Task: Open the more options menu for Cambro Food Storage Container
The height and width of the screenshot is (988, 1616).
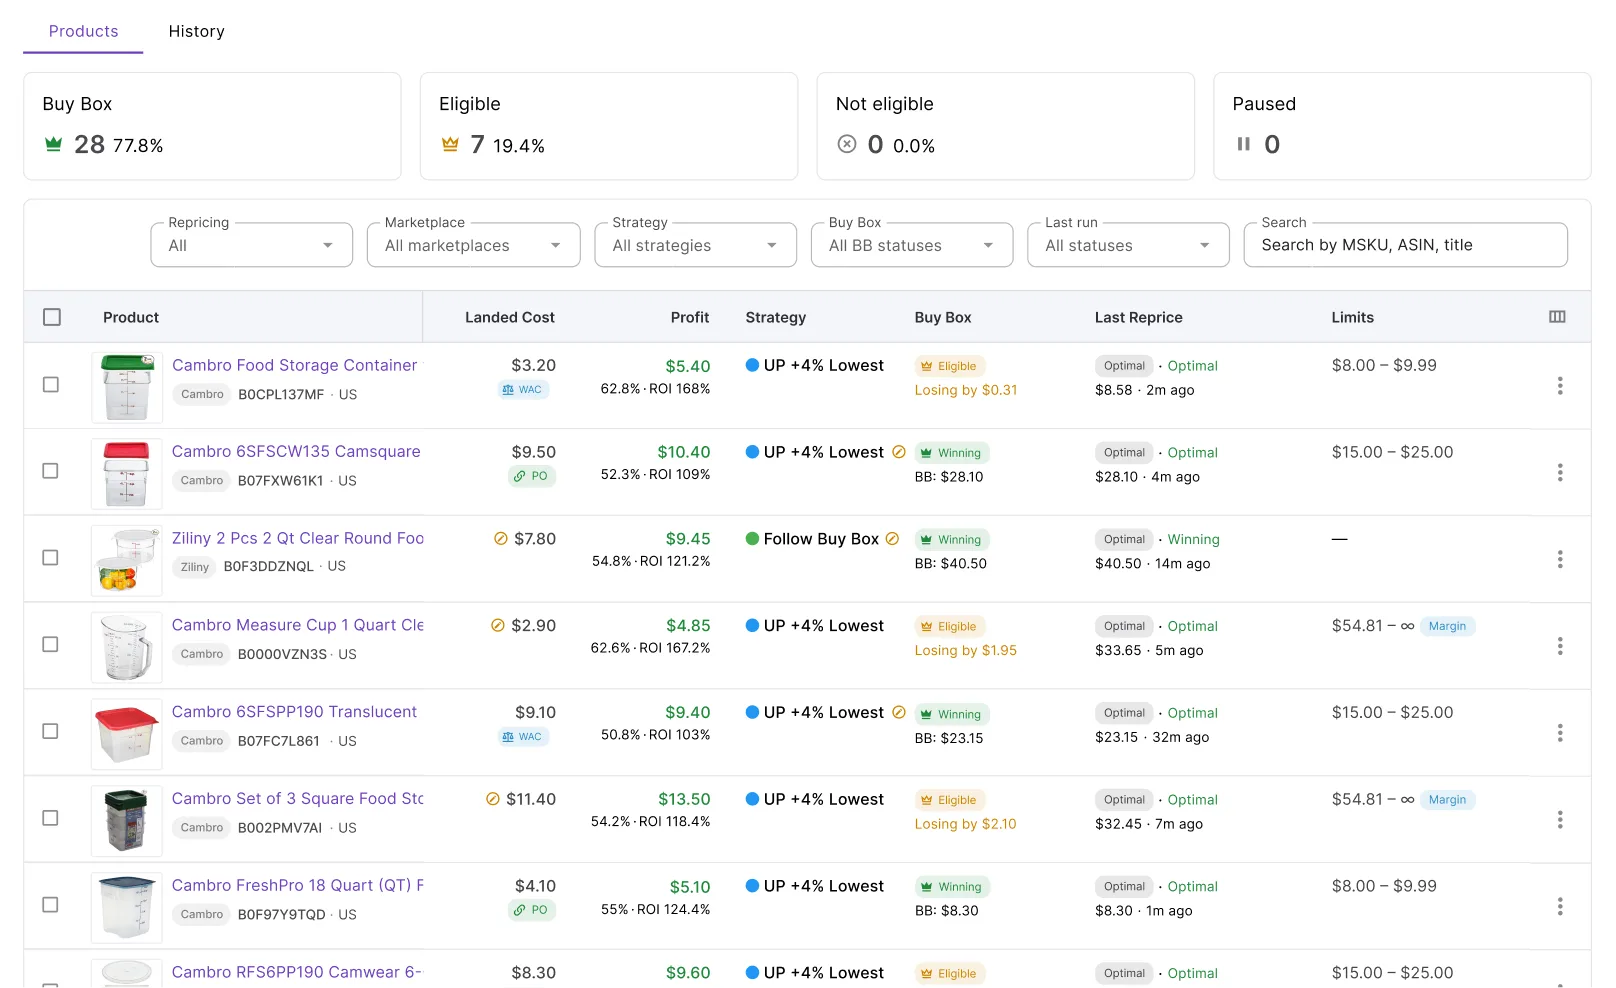Action: point(1559,386)
